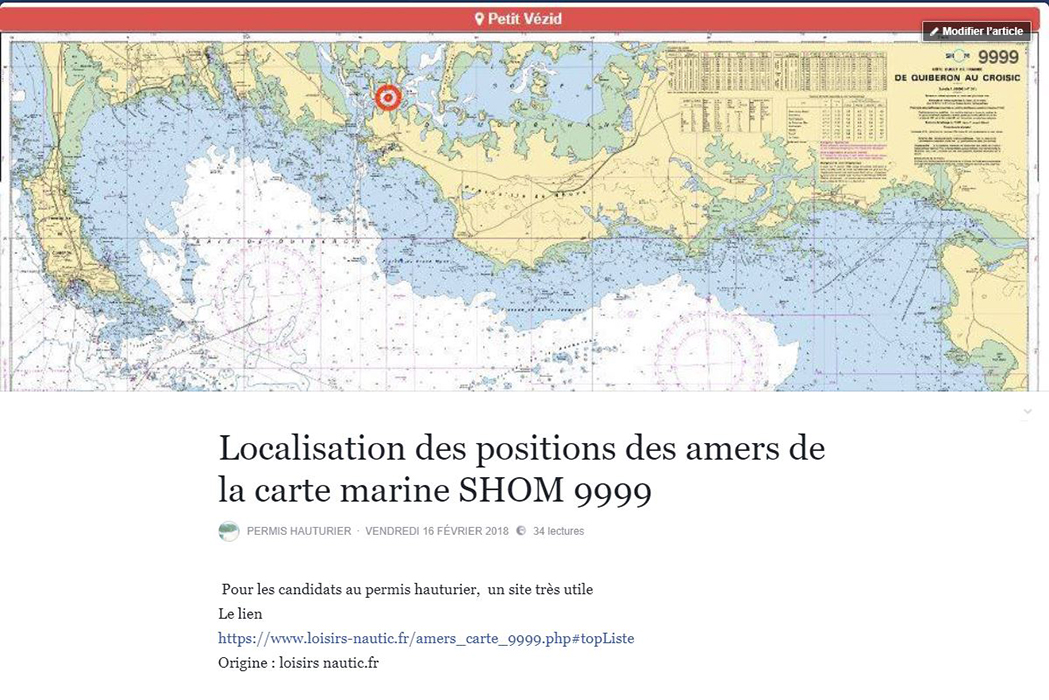Image resolution: width=1049 pixels, height=700 pixels.
Task: Click the line "Pour les candidats au permis hauturier"
Action: pos(407,590)
